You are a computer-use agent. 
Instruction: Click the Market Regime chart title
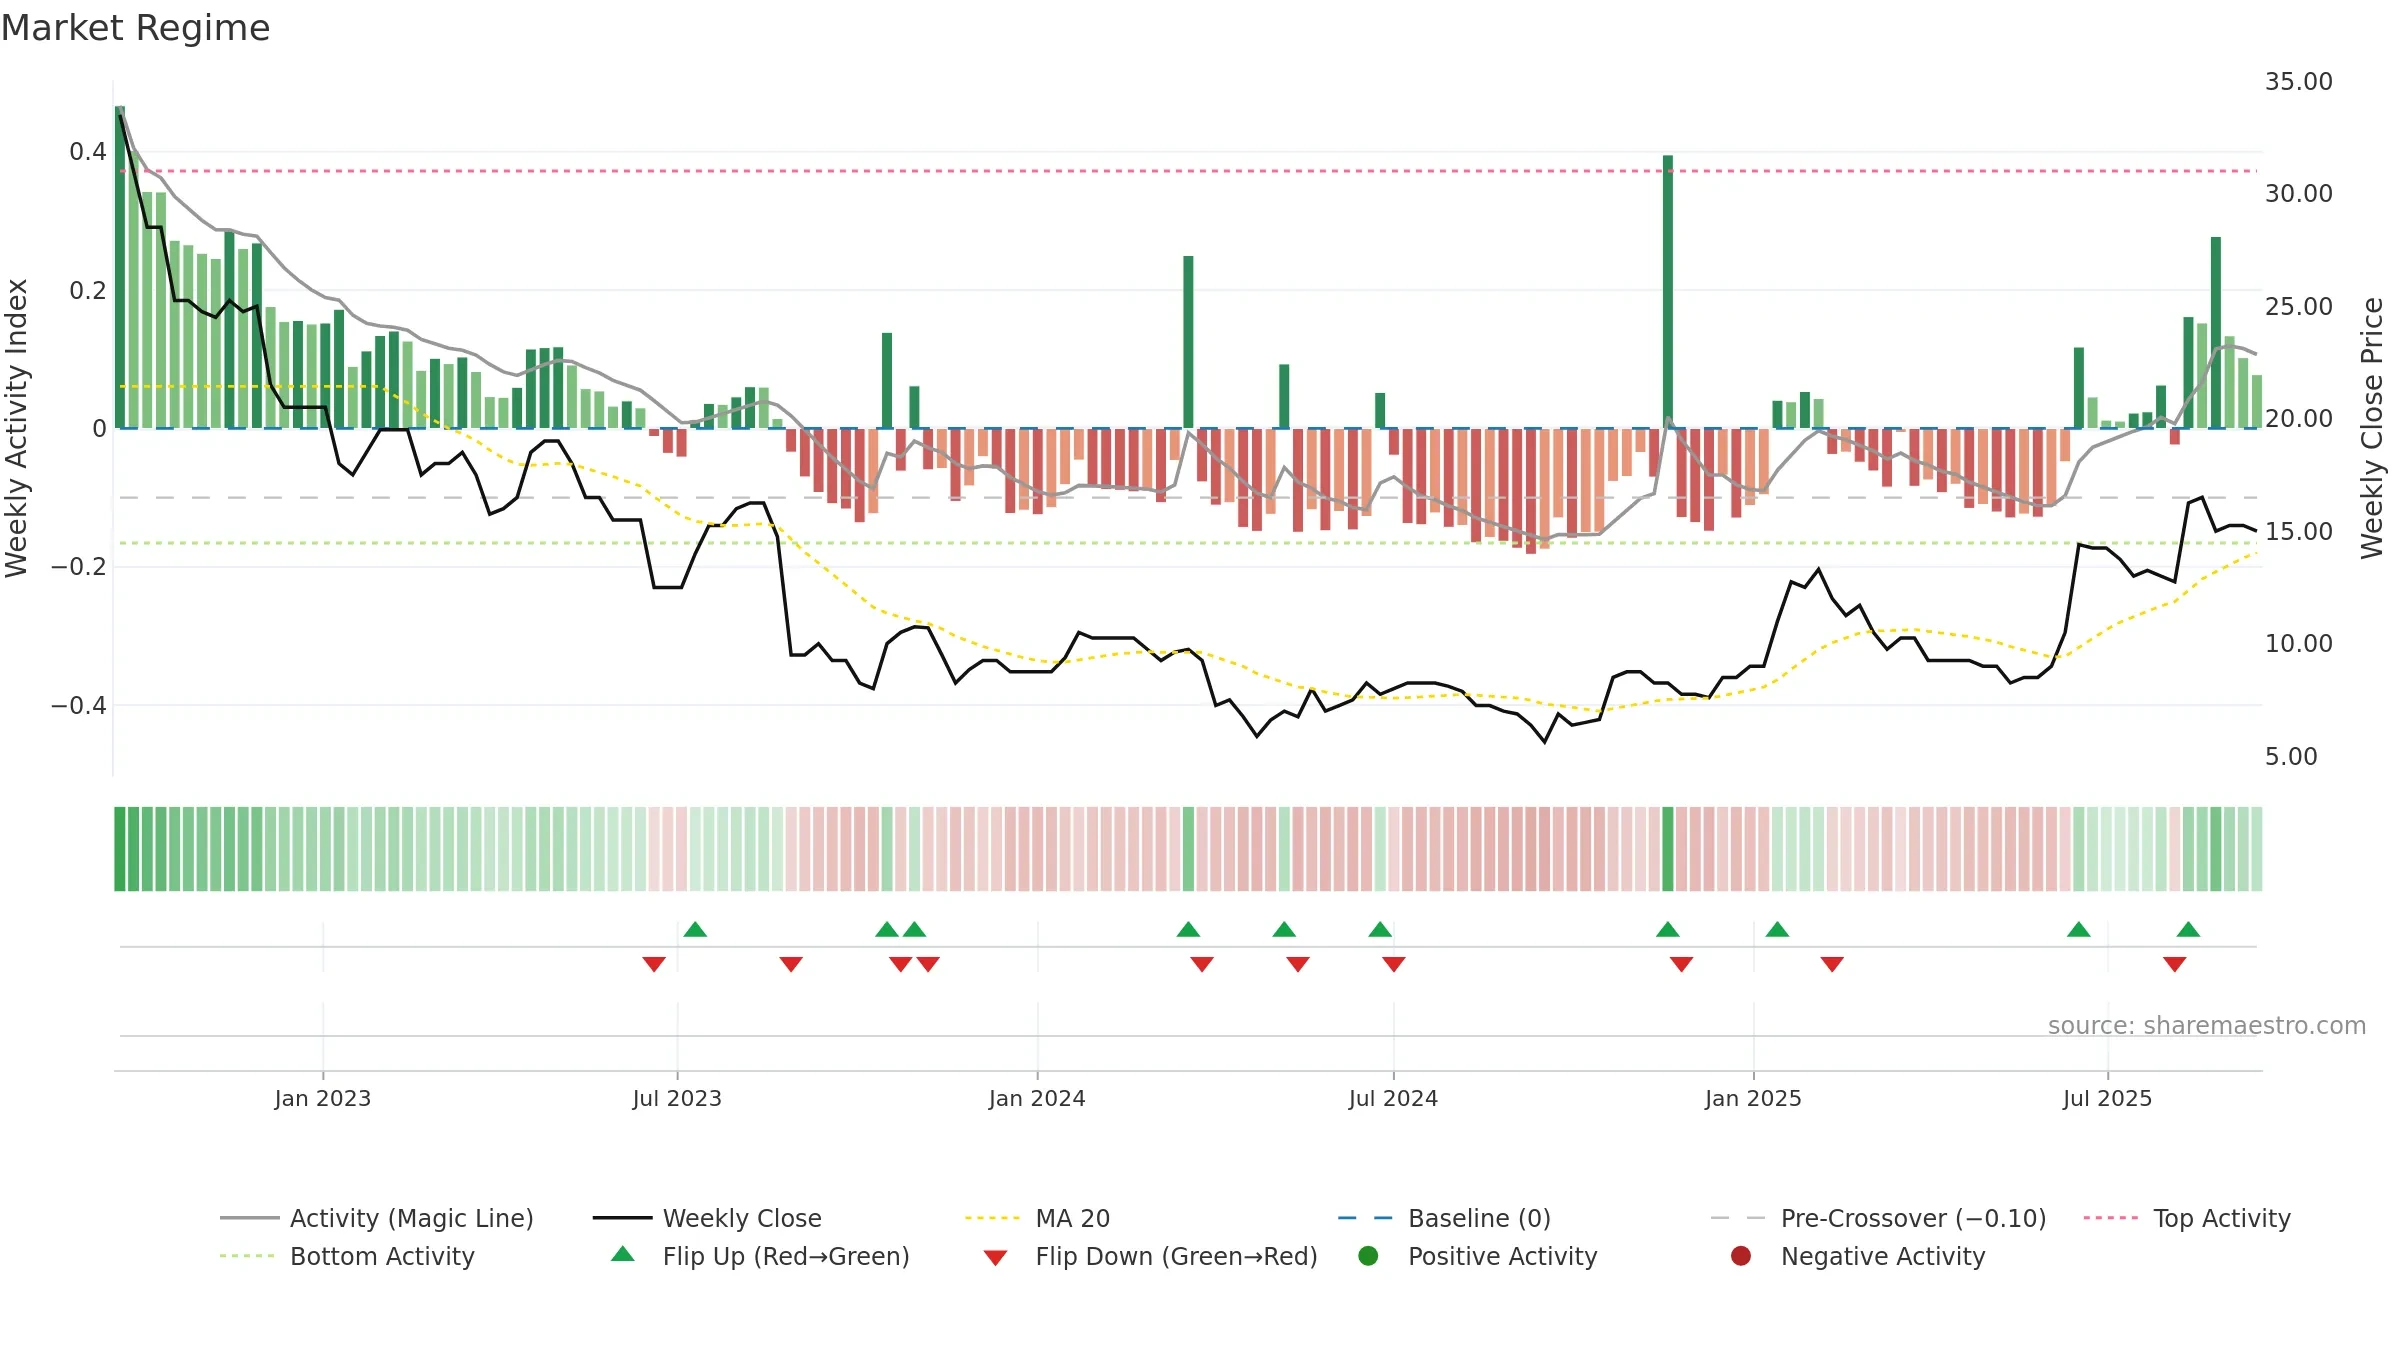coord(135,28)
